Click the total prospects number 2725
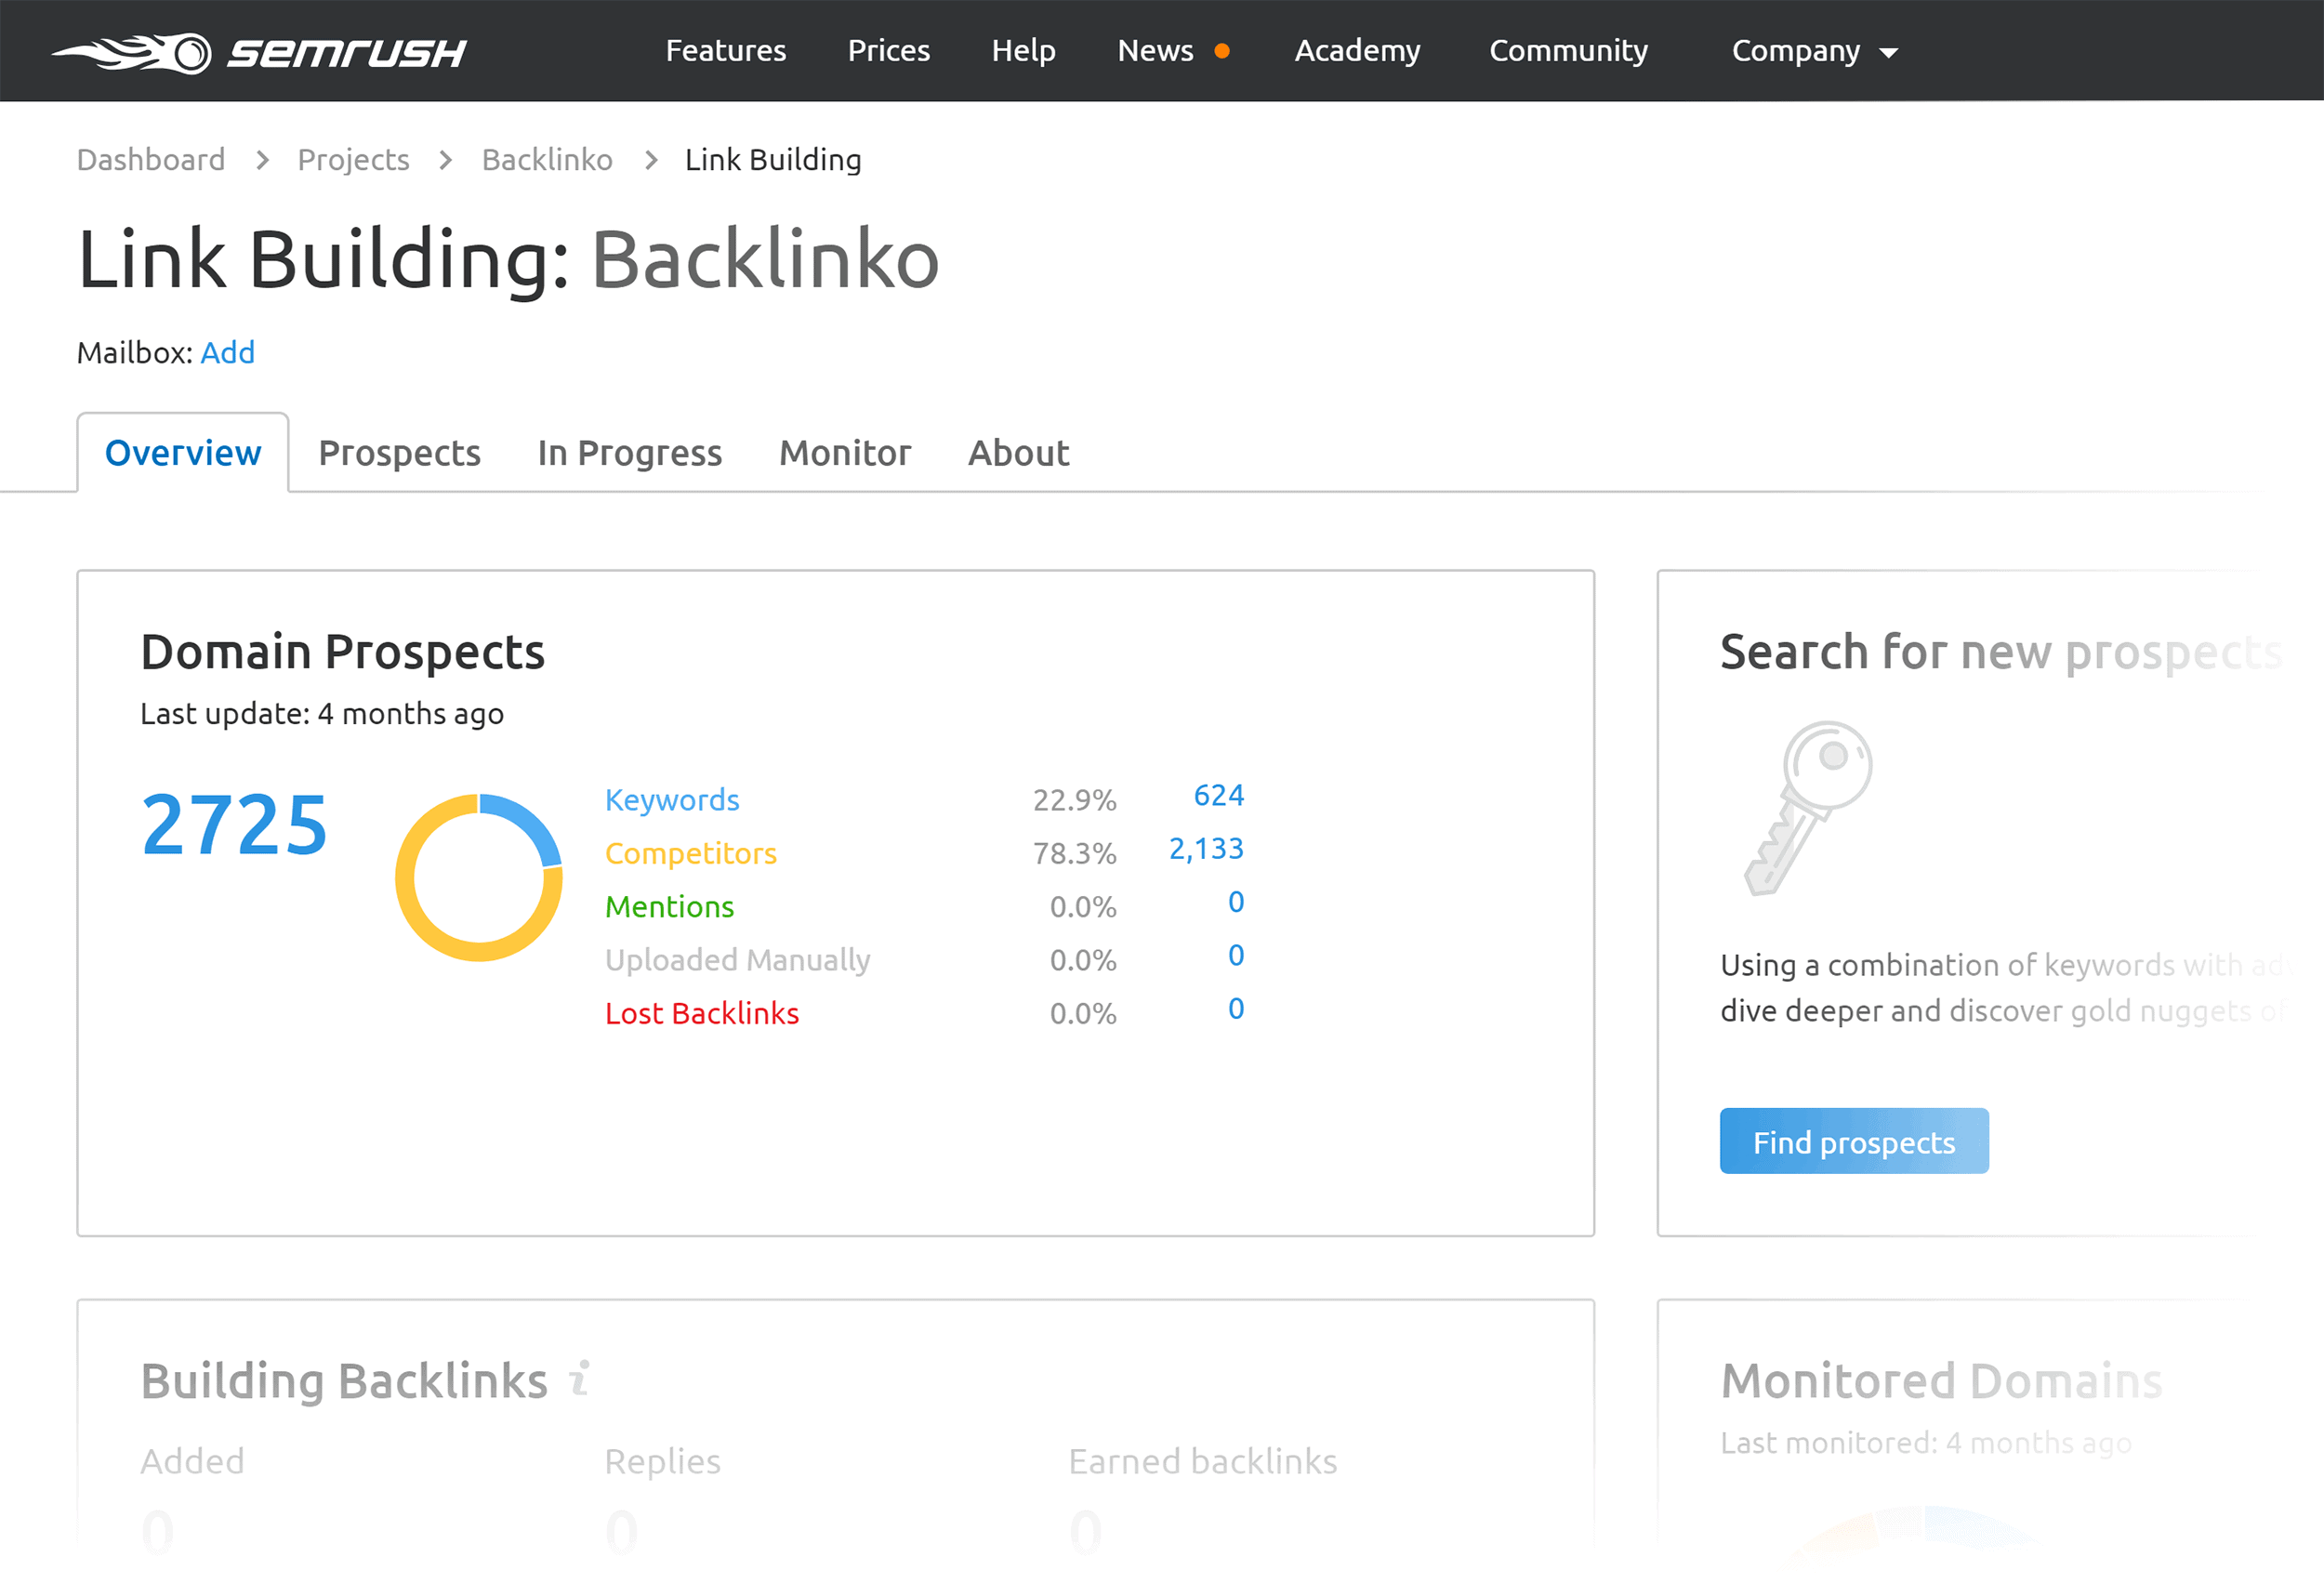This screenshot has height=1583, width=2324. point(234,825)
